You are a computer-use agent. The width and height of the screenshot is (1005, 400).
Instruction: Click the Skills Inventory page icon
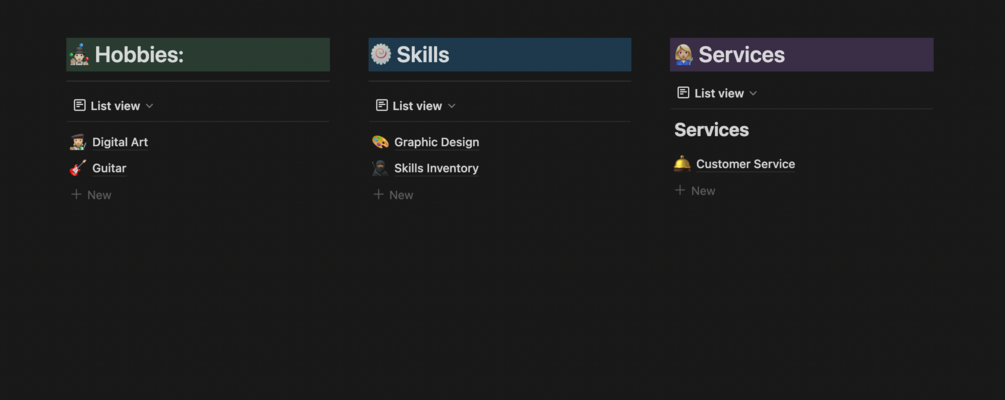pyautogui.click(x=380, y=168)
